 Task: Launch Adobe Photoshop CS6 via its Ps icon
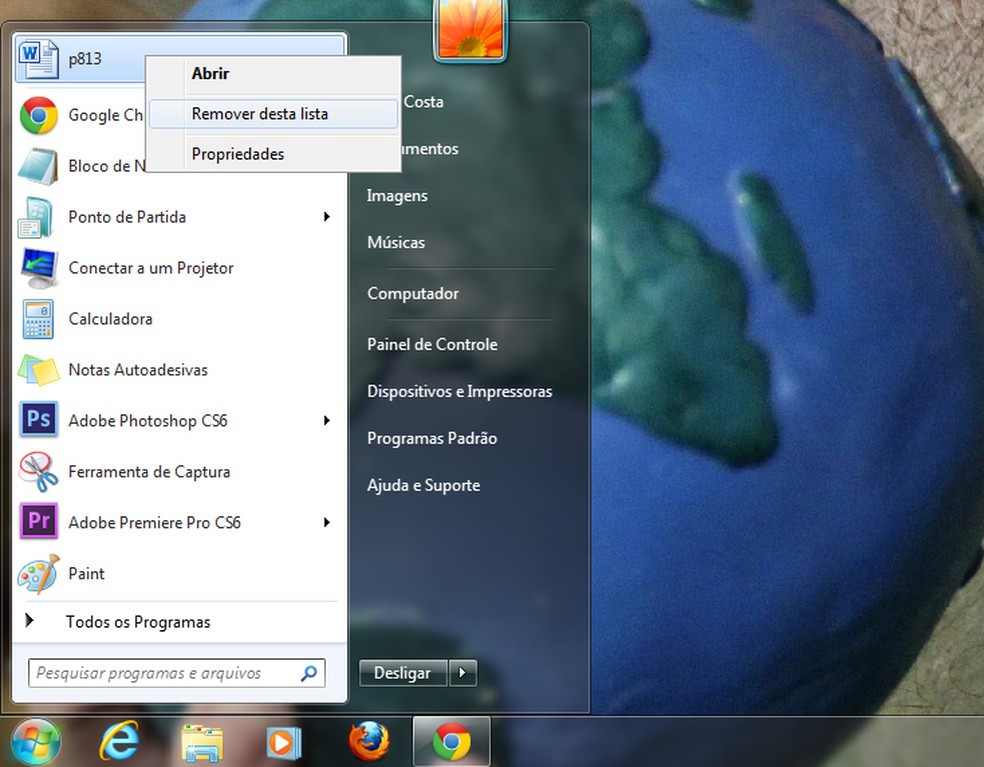coord(38,419)
